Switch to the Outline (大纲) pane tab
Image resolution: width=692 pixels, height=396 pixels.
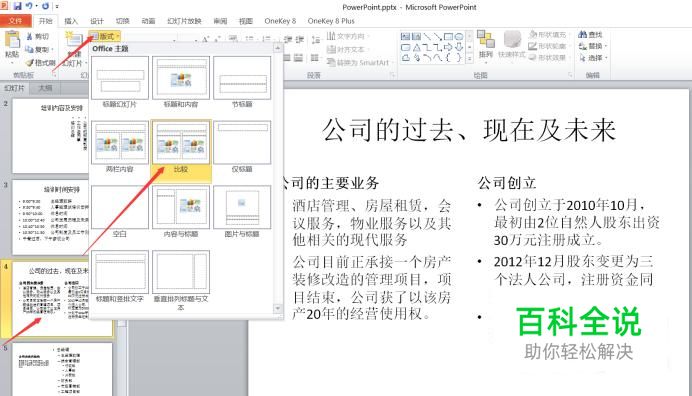pos(45,88)
